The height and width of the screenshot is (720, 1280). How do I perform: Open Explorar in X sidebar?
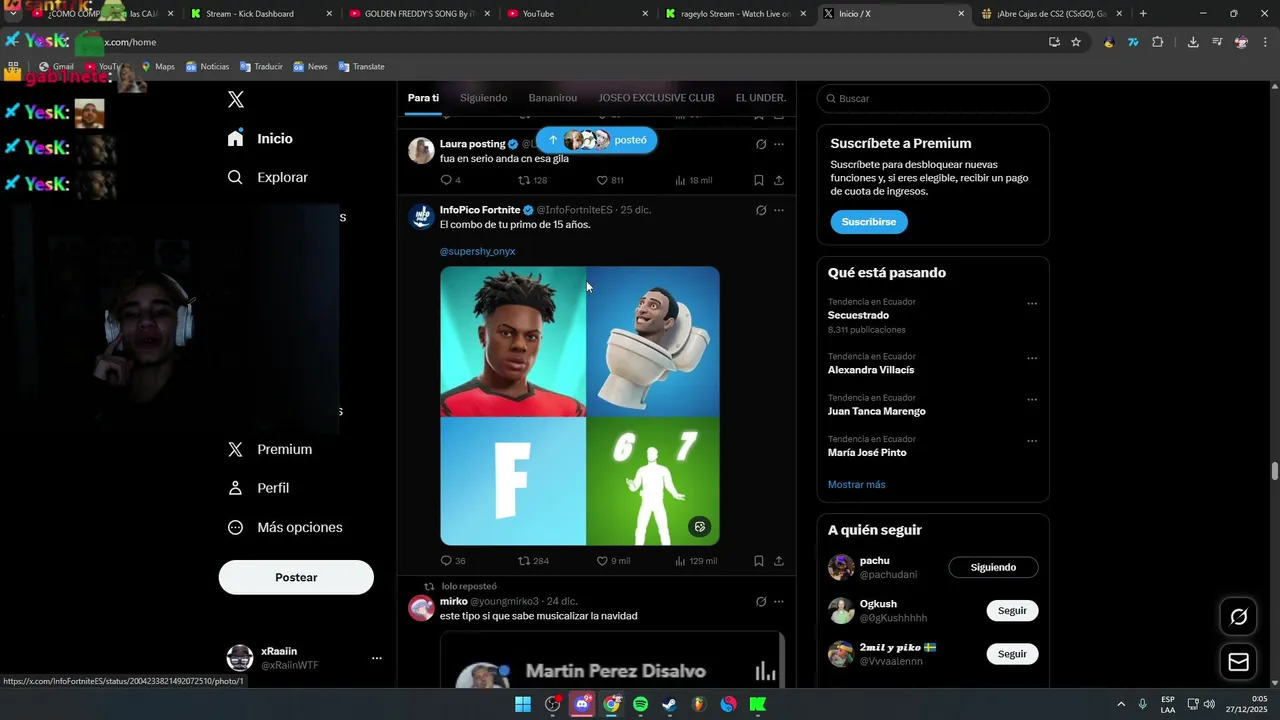pos(267,177)
